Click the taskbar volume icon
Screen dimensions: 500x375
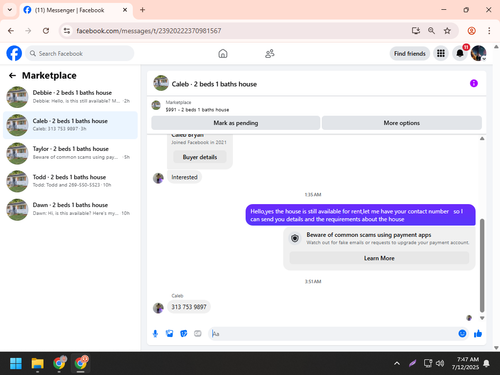[440, 363]
